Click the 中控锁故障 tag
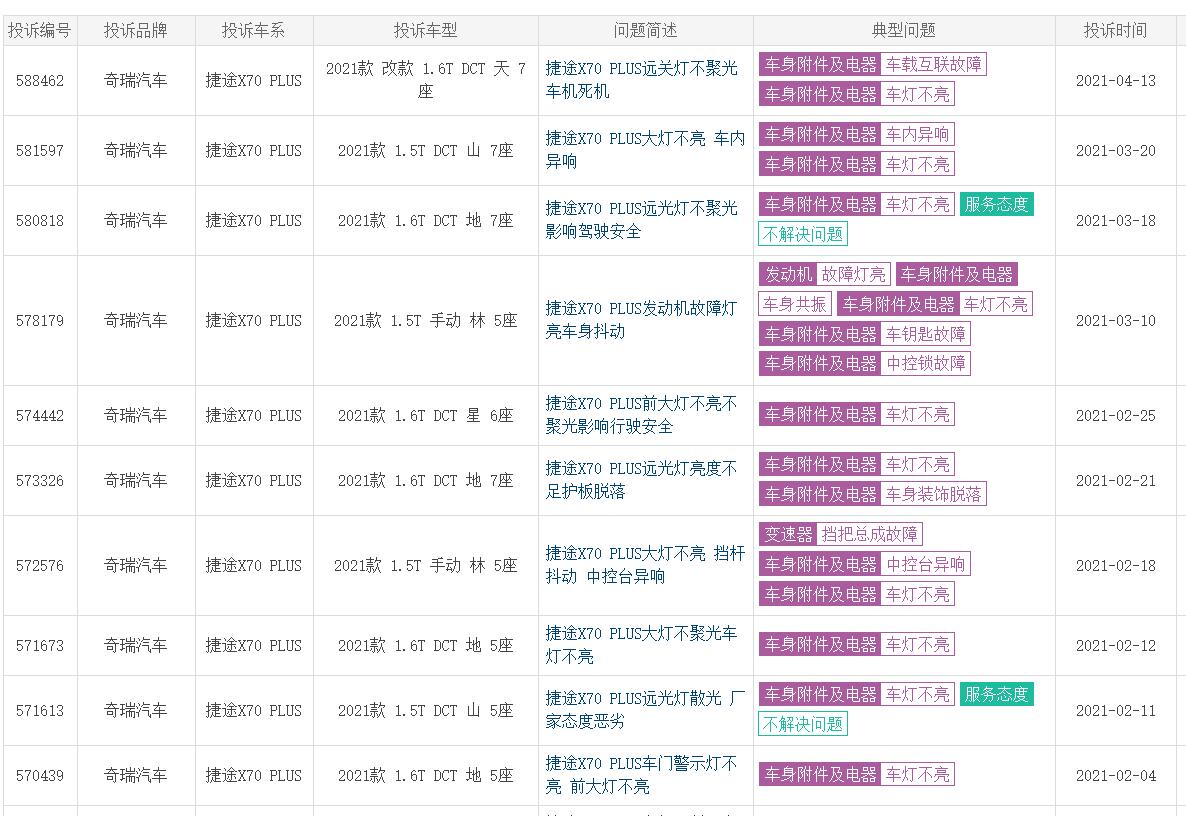The width and height of the screenshot is (1186, 816). pyautogui.click(x=926, y=363)
